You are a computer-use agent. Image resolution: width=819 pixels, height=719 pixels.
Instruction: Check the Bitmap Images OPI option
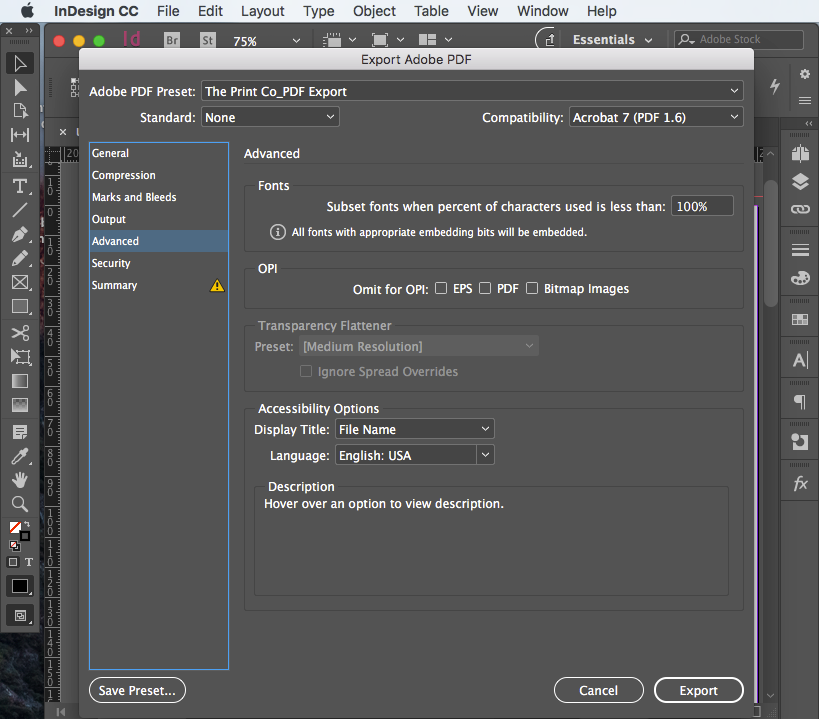pos(532,288)
